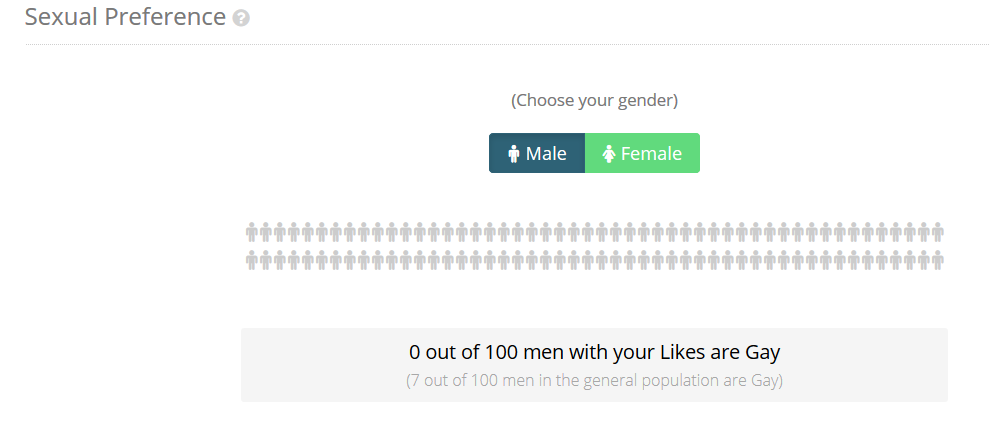Click the first person icon in the bottom row
The height and width of the screenshot is (432, 989).
coord(252,260)
